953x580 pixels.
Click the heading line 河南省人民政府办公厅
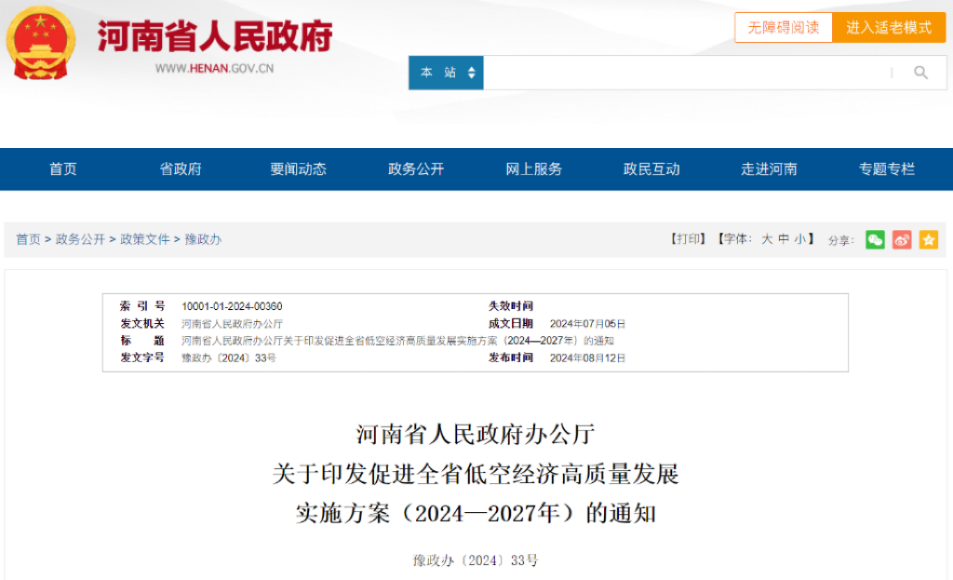tap(475, 435)
